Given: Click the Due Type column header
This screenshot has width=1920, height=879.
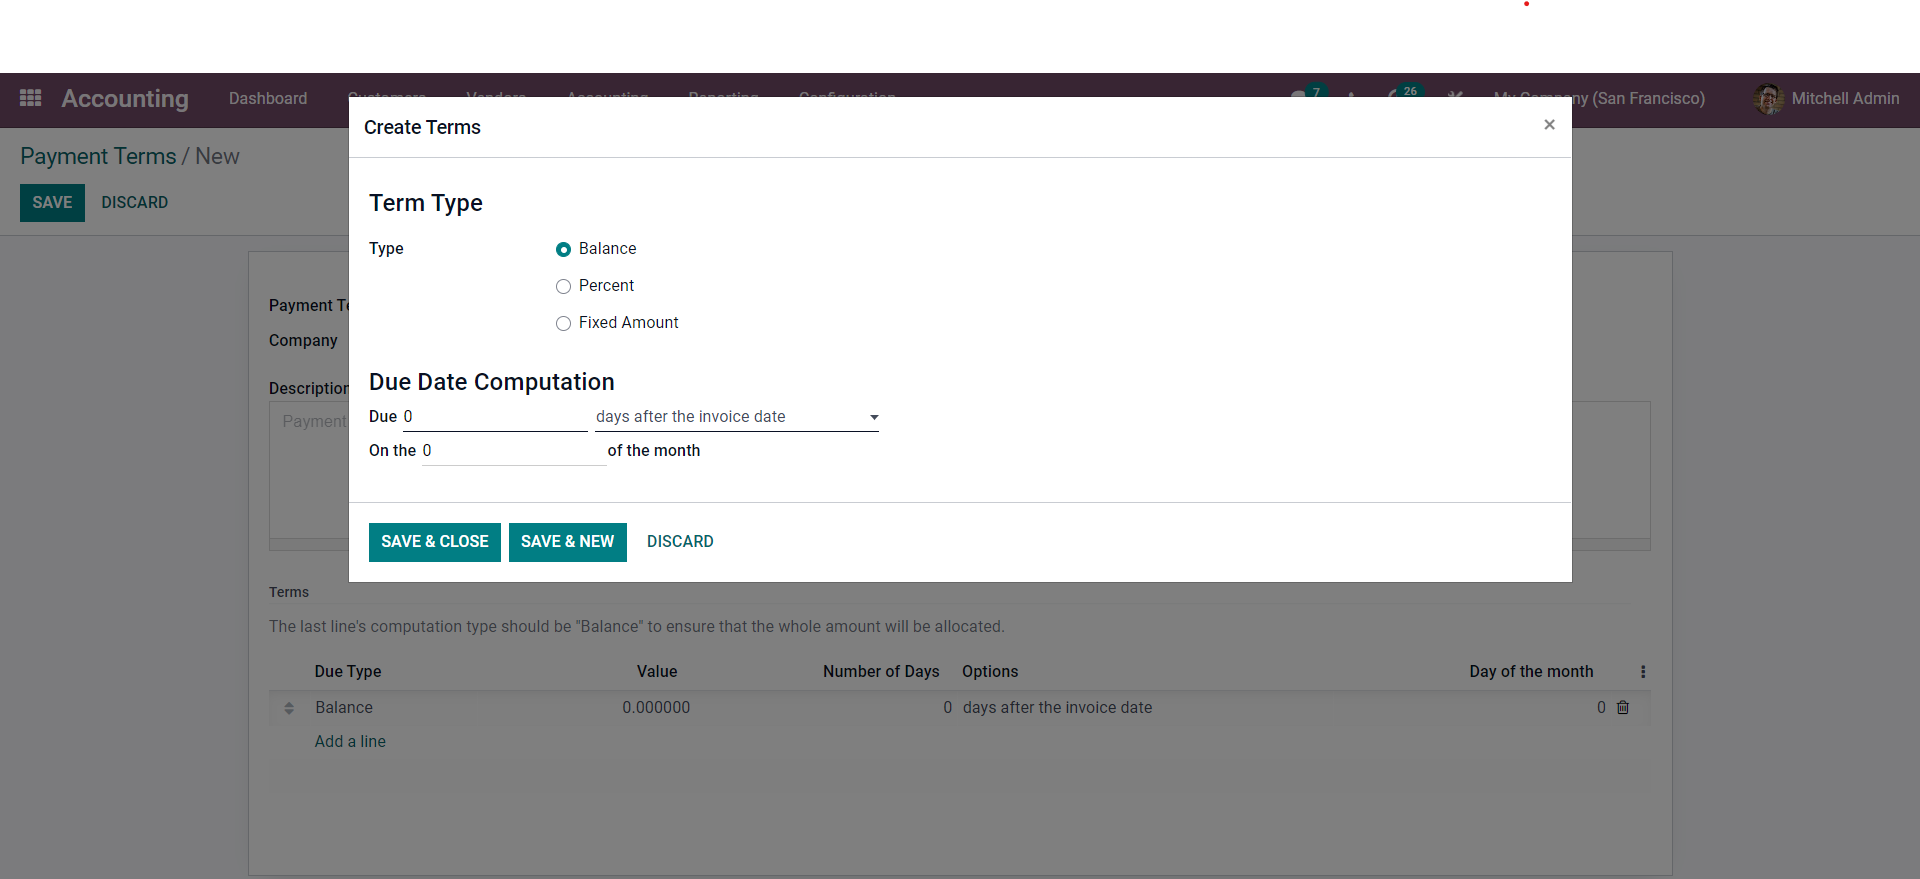Looking at the screenshot, I should 348,672.
